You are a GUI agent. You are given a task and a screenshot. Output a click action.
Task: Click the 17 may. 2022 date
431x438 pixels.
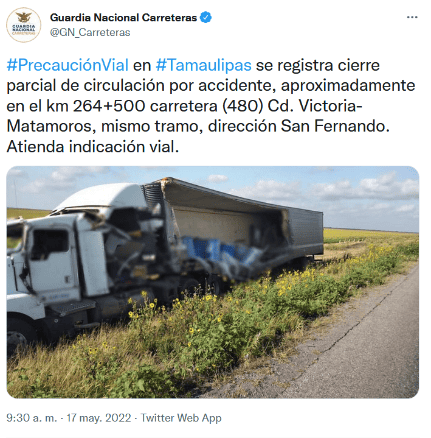tap(99, 418)
